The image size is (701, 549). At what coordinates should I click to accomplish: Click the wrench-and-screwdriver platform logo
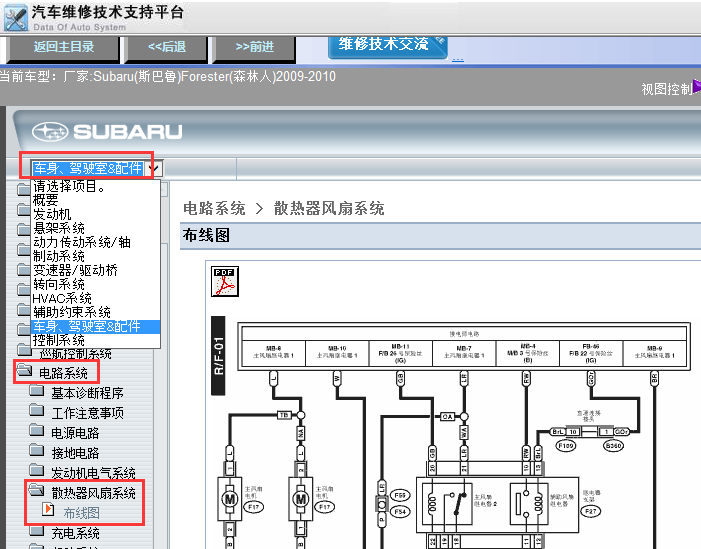(16, 18)
